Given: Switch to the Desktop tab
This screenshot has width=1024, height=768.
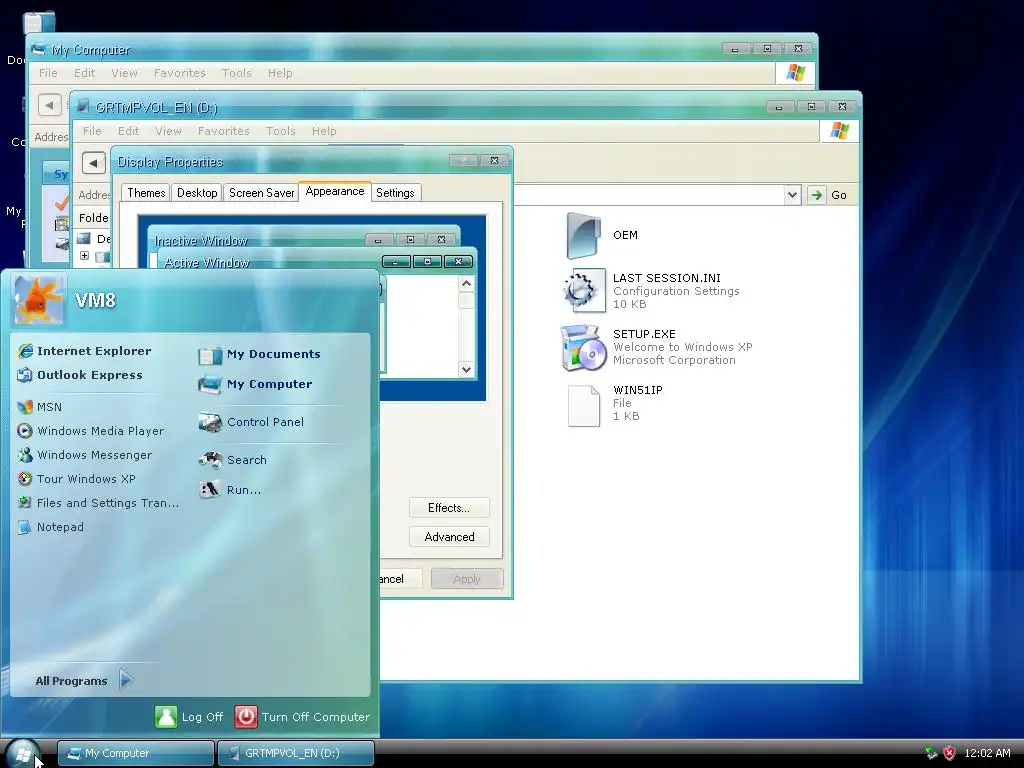Looking at the screenshot, I should coord(197,193).
